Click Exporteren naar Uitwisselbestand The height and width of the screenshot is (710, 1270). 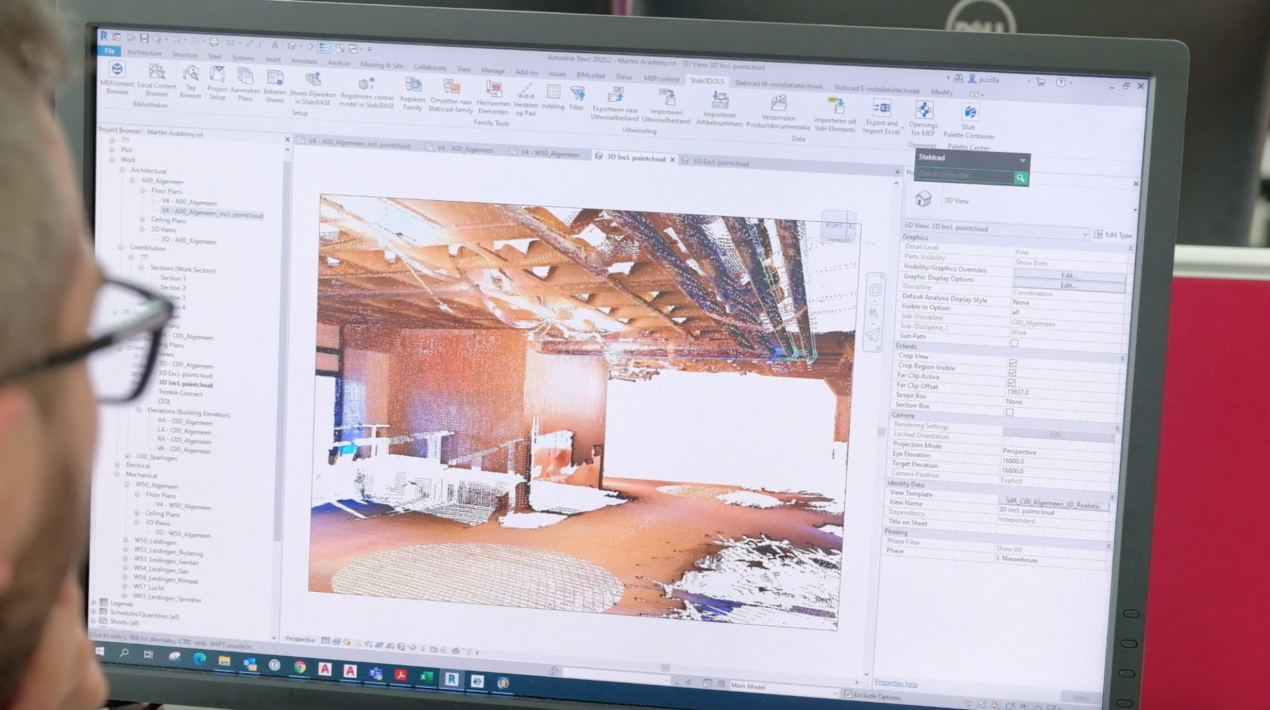(x=615, y=103)
